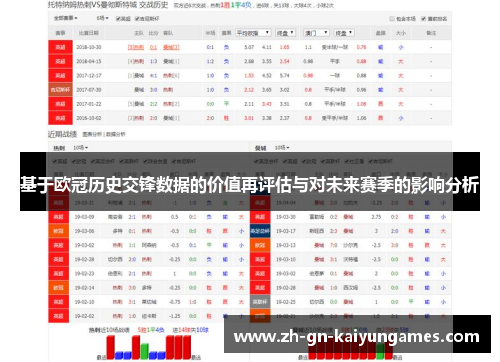This screenshot has width=500, height=362.
Task: Click handicap 平手 in the 2018-04-15 row
Action: pyautogui.click(x=335, y=61)
